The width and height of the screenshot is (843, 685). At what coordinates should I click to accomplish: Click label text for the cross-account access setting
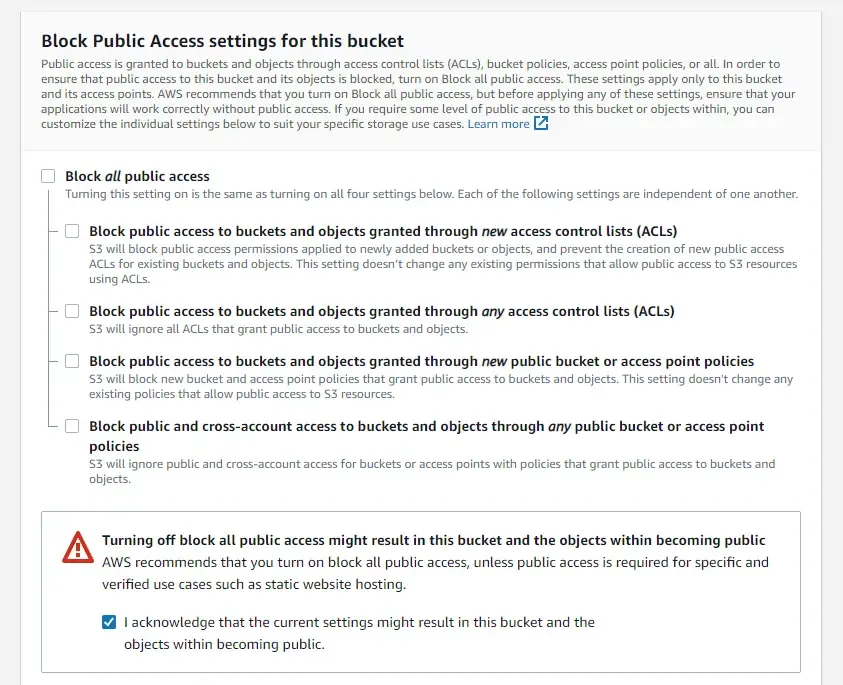(426, 426)
